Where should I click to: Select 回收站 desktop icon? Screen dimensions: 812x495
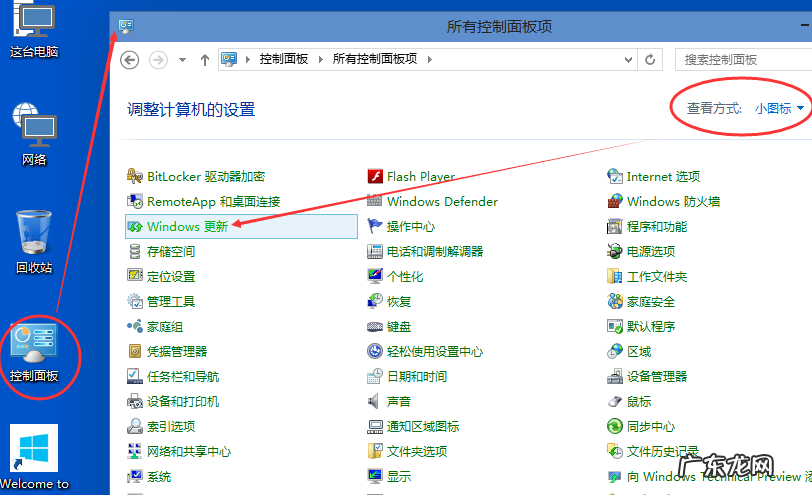(x=34, y=242)
